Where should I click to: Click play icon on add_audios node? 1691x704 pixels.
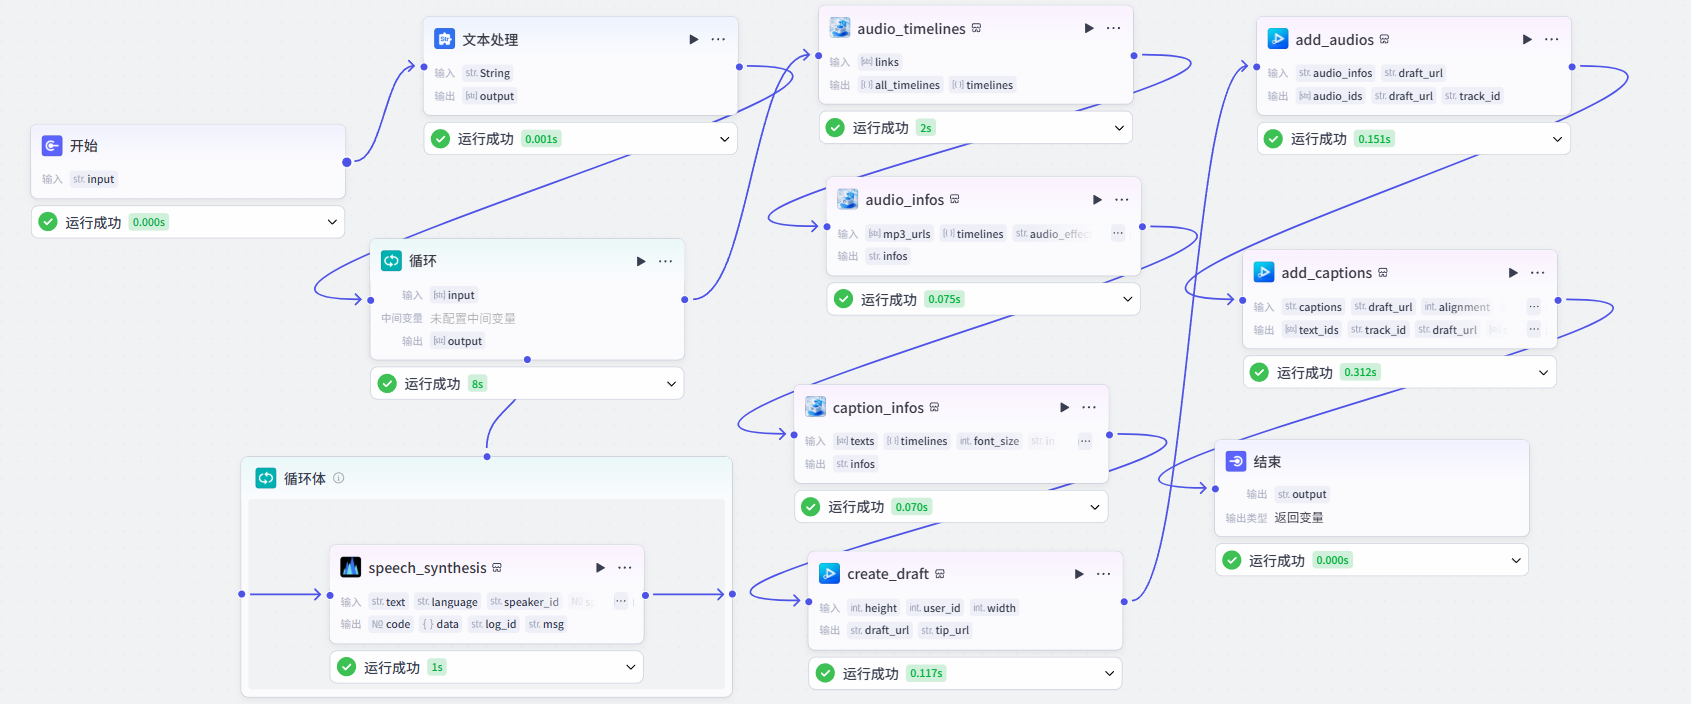click(x=1527, y=39)
